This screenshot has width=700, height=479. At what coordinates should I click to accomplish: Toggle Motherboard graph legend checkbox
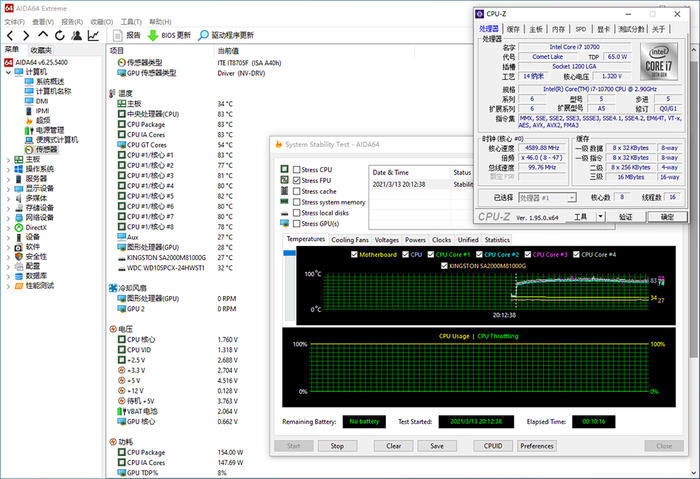point(354,254)
